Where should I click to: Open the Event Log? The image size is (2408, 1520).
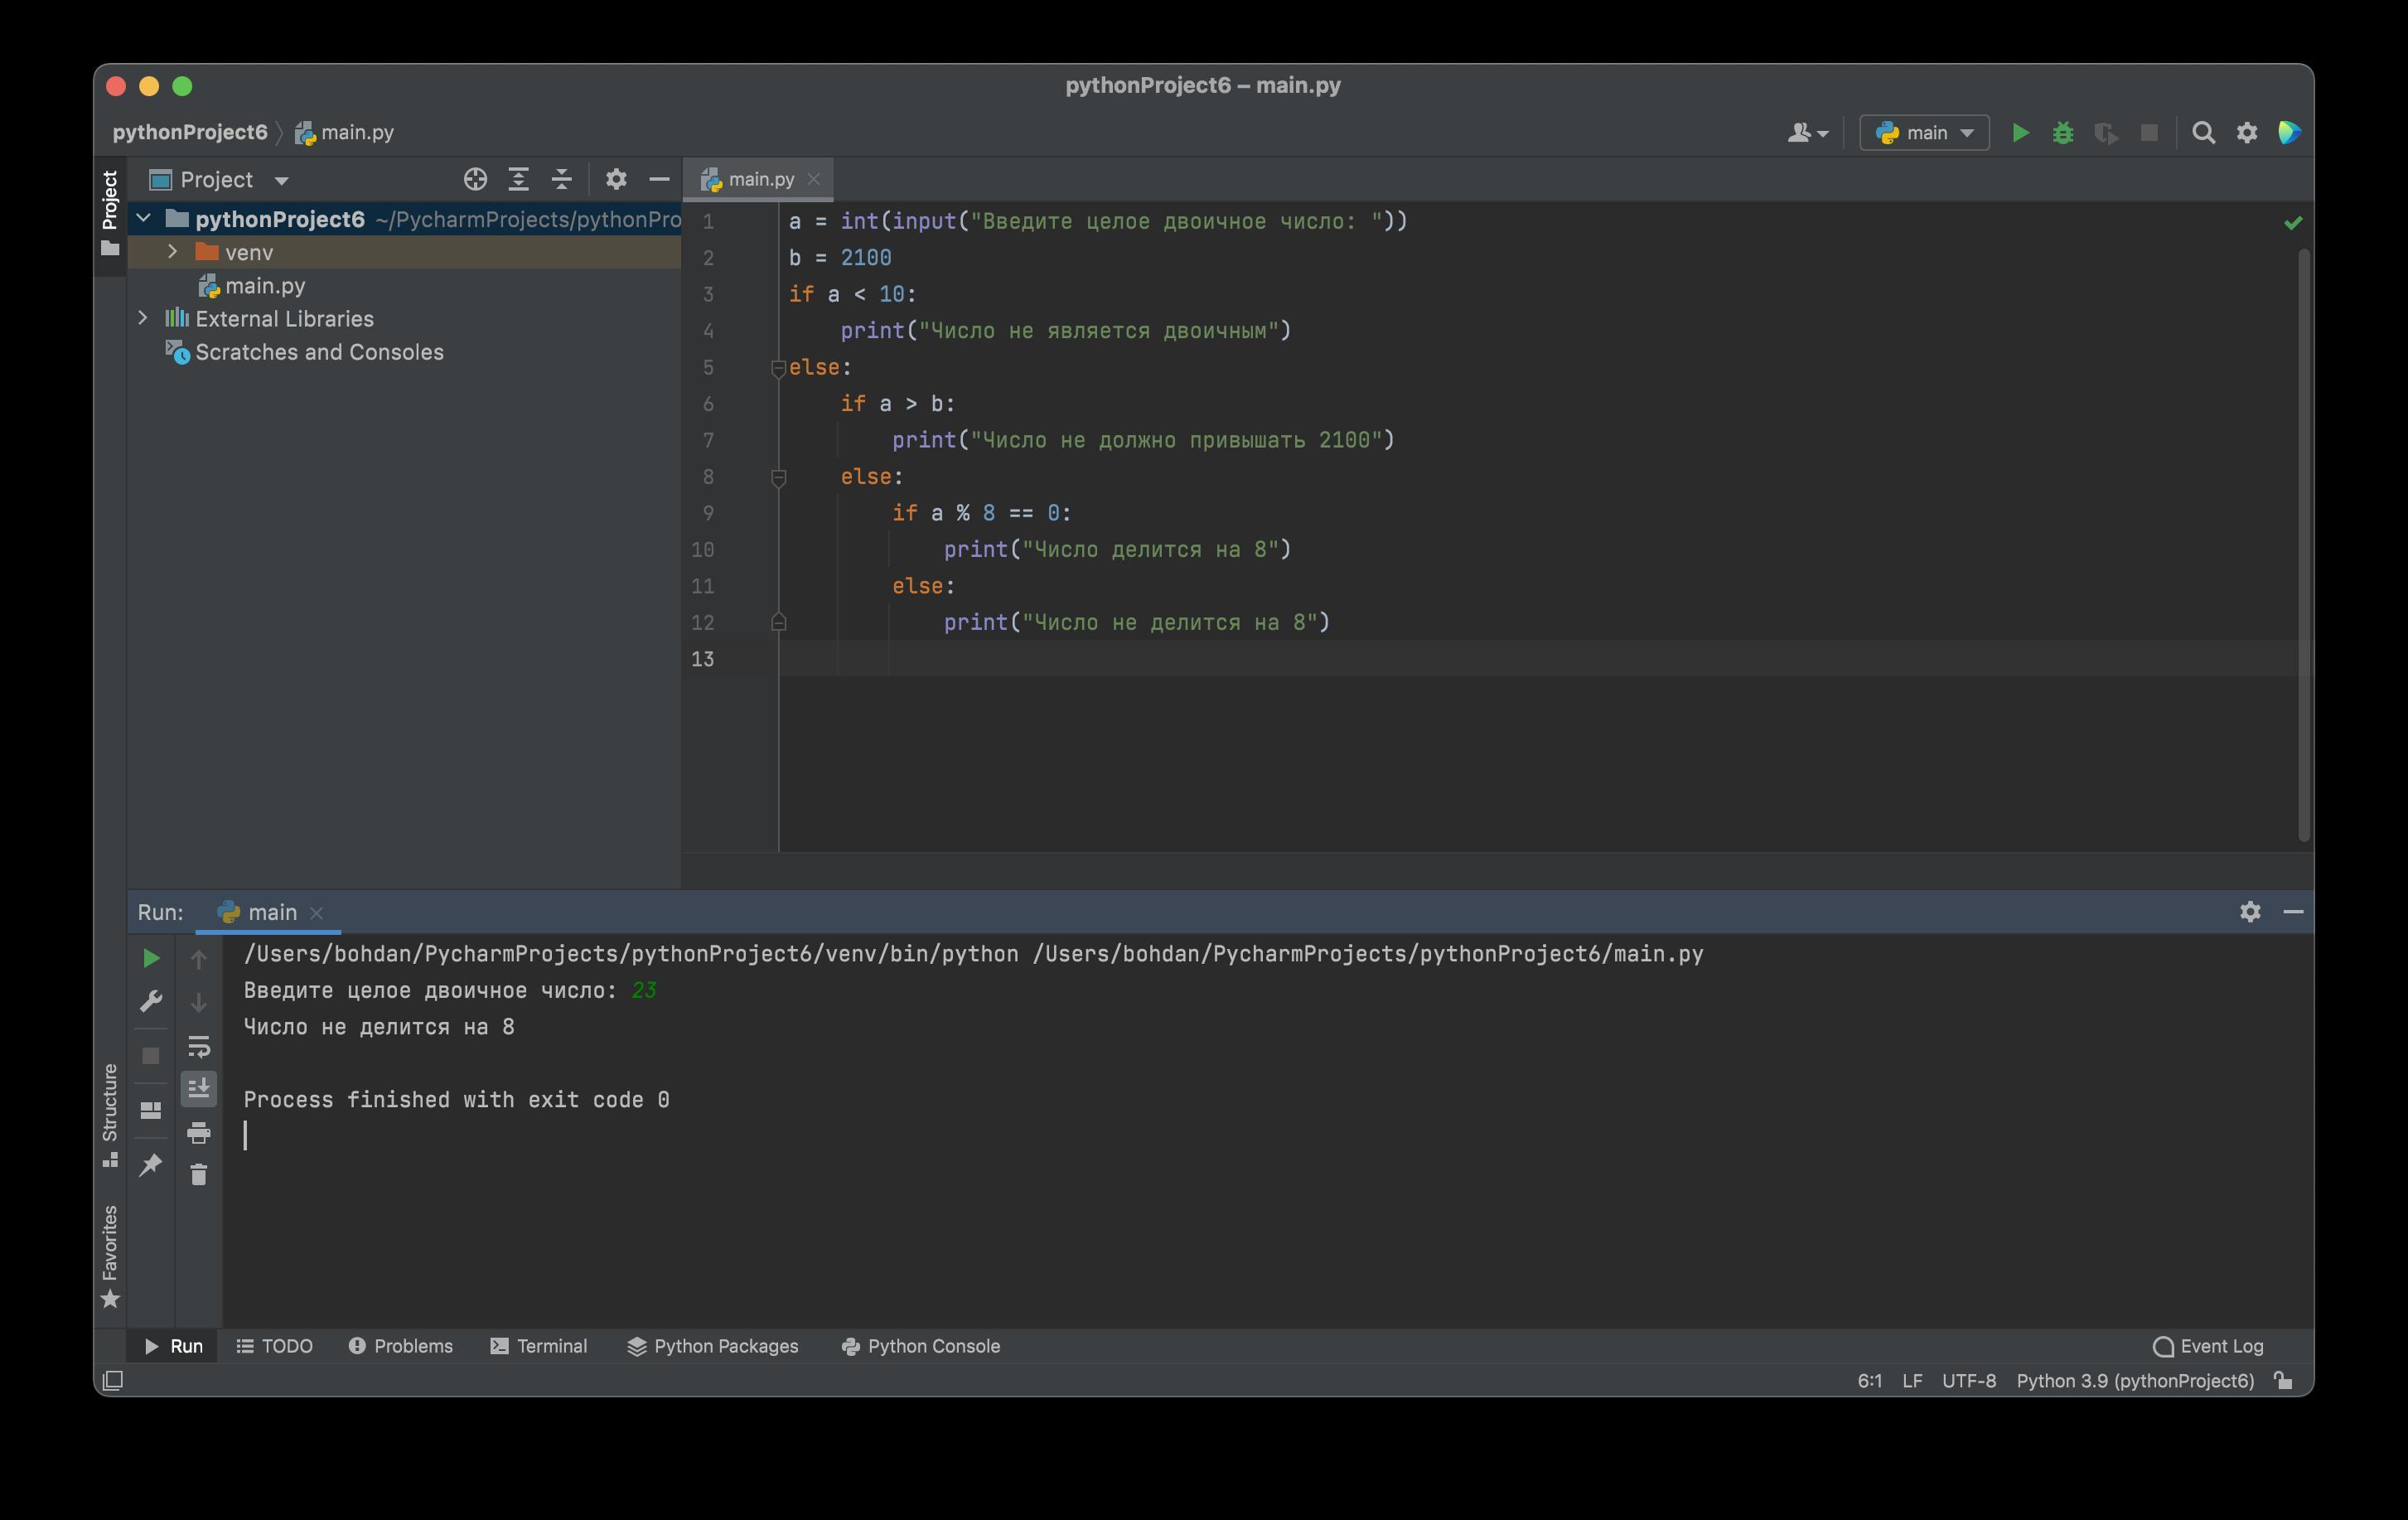click(x=2208, y=1346)
